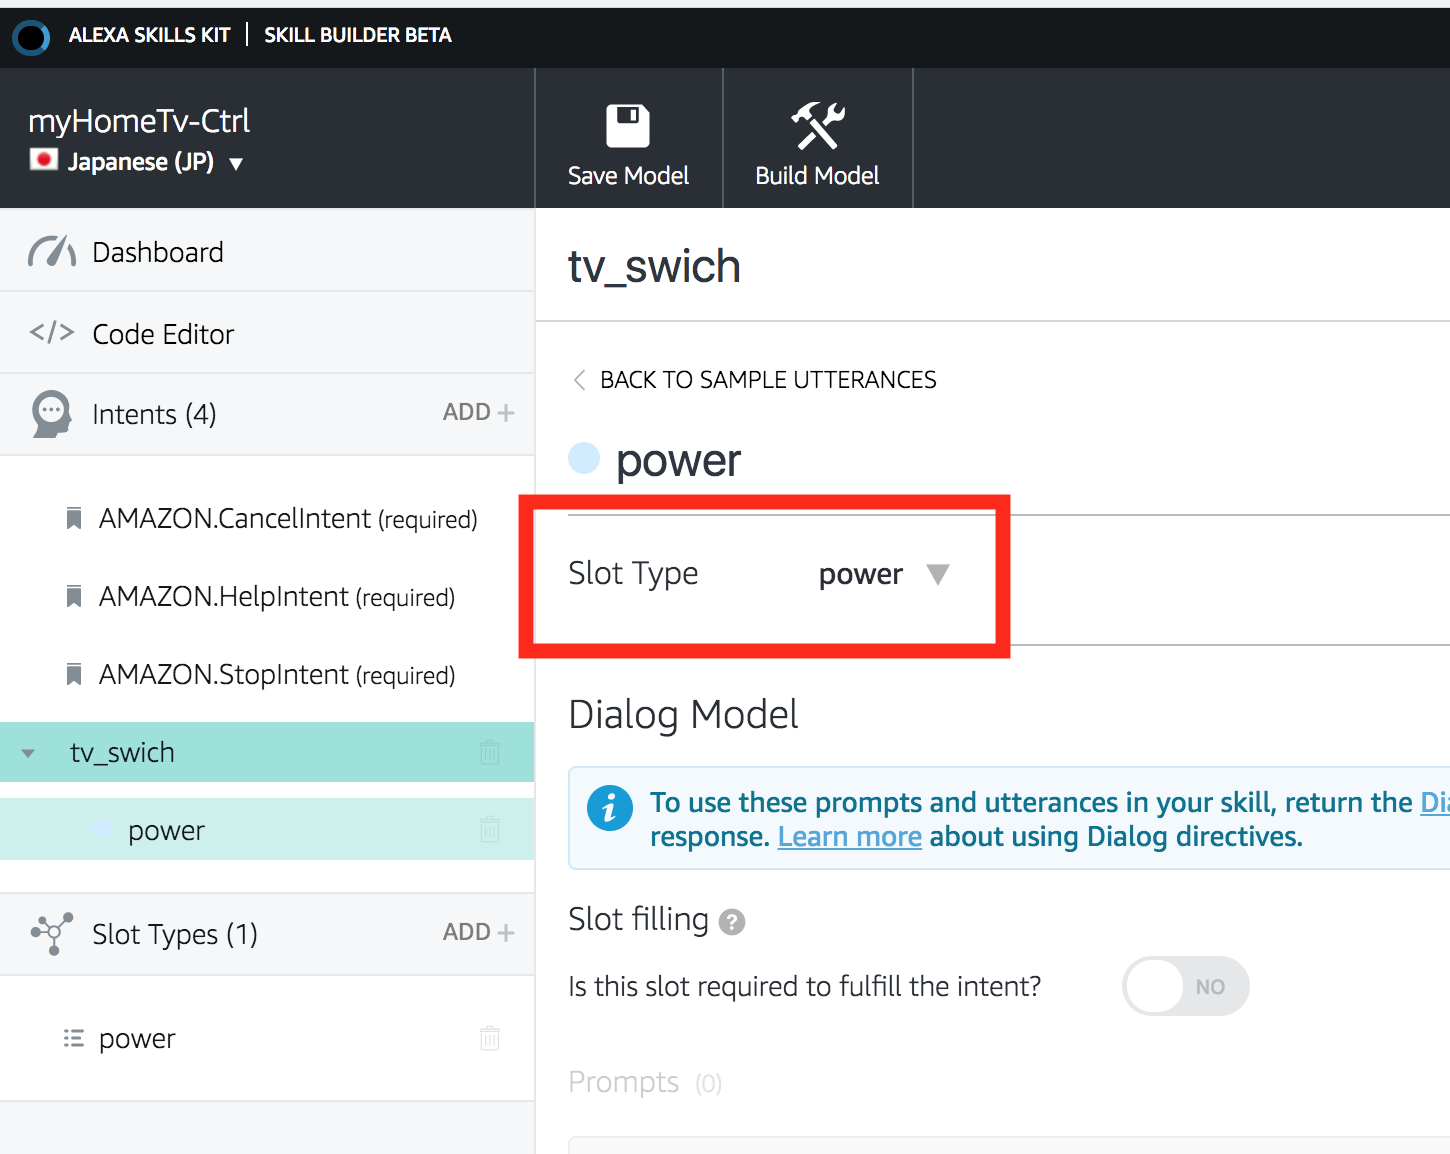Click the myHomeTv-Ctrl skill name
This screenshot has height=1154, width=1450.
pyautogui.click(x=139, y=121)
